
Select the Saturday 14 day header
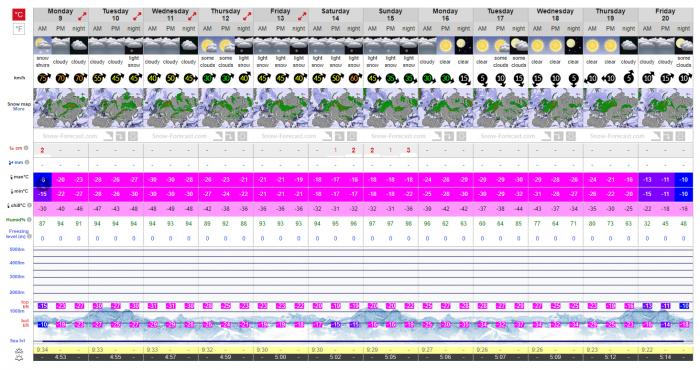click(335, 15)
